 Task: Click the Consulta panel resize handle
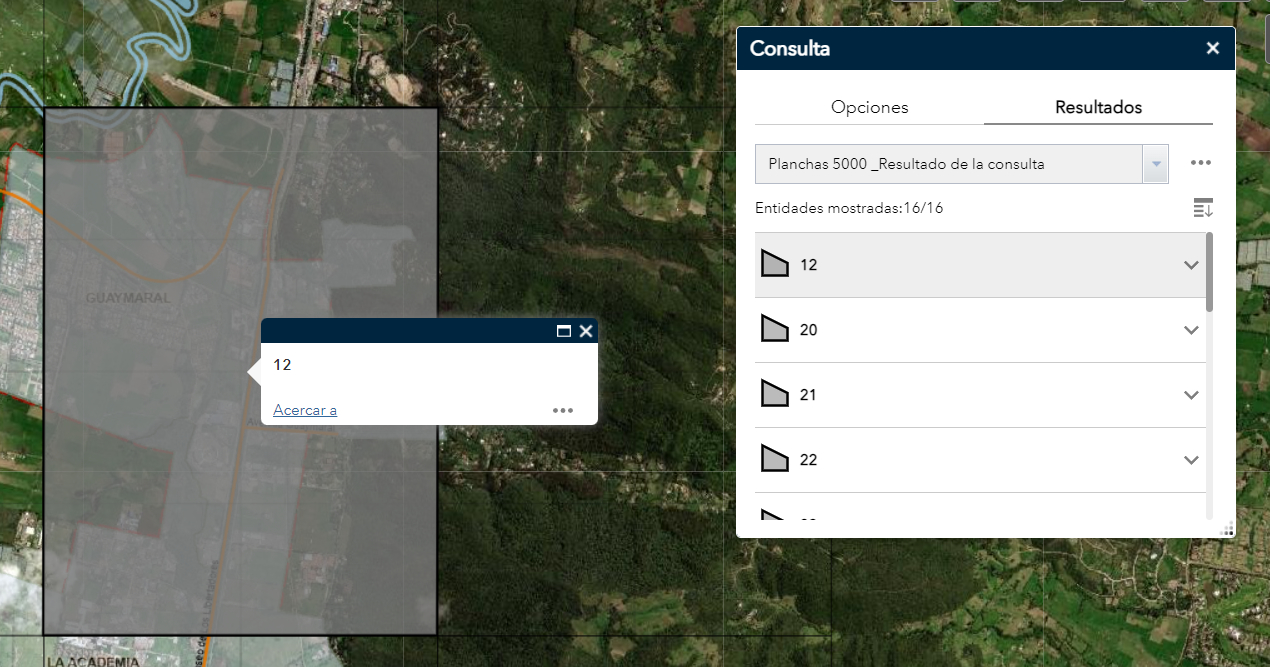point(1228,530)
